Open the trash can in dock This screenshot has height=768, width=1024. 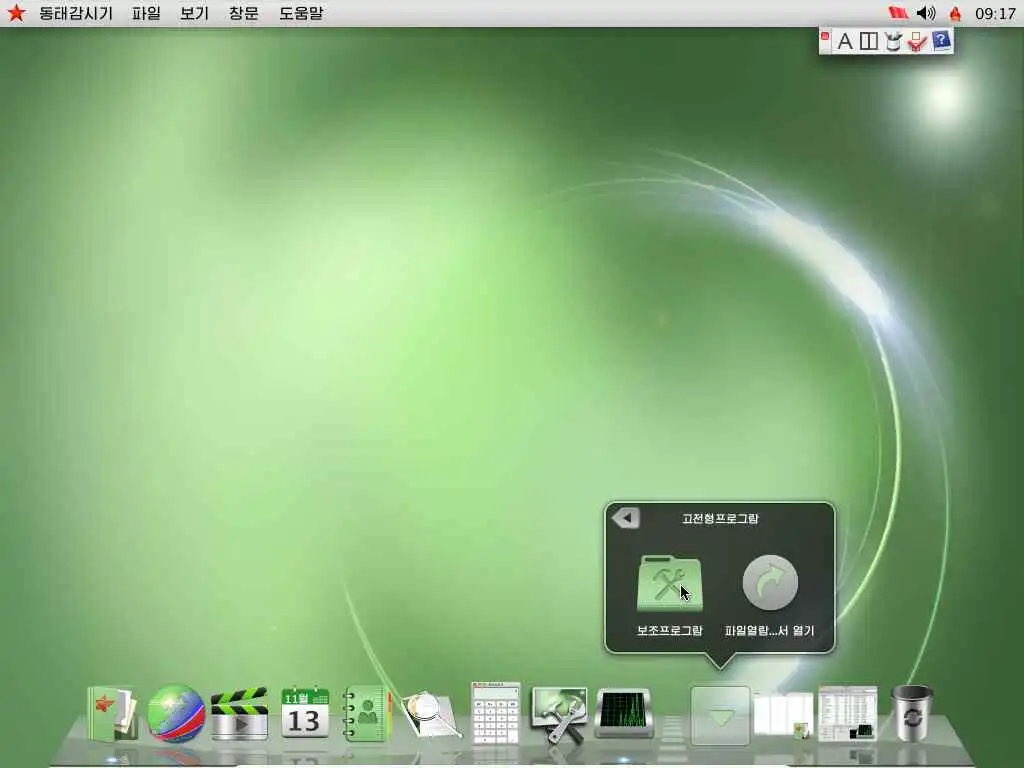point(912,713)
